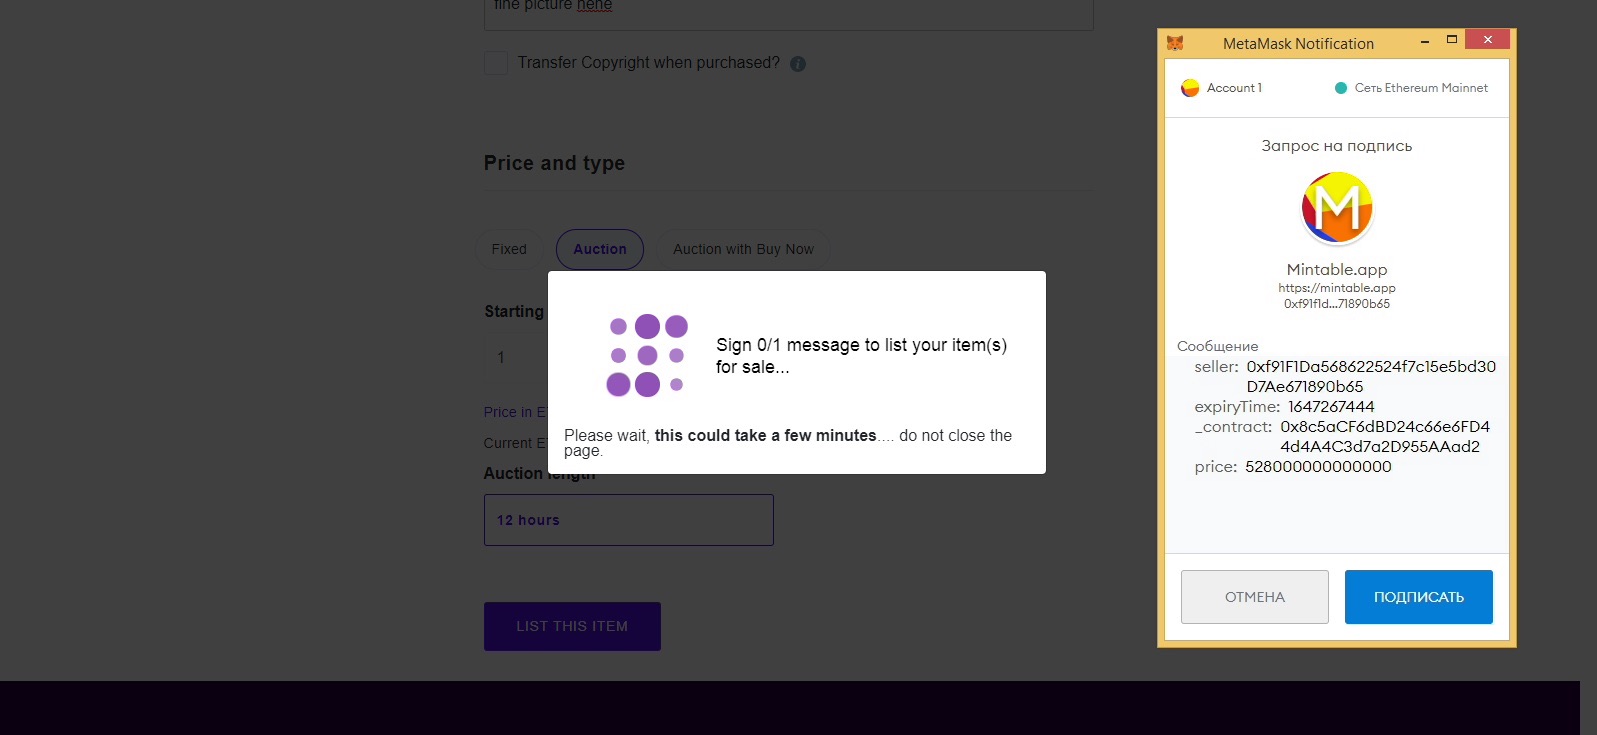This screenshot has width=1597, height=735.
Task: Click the ОТМЕНА cancel button
Action: (1254, 597)
